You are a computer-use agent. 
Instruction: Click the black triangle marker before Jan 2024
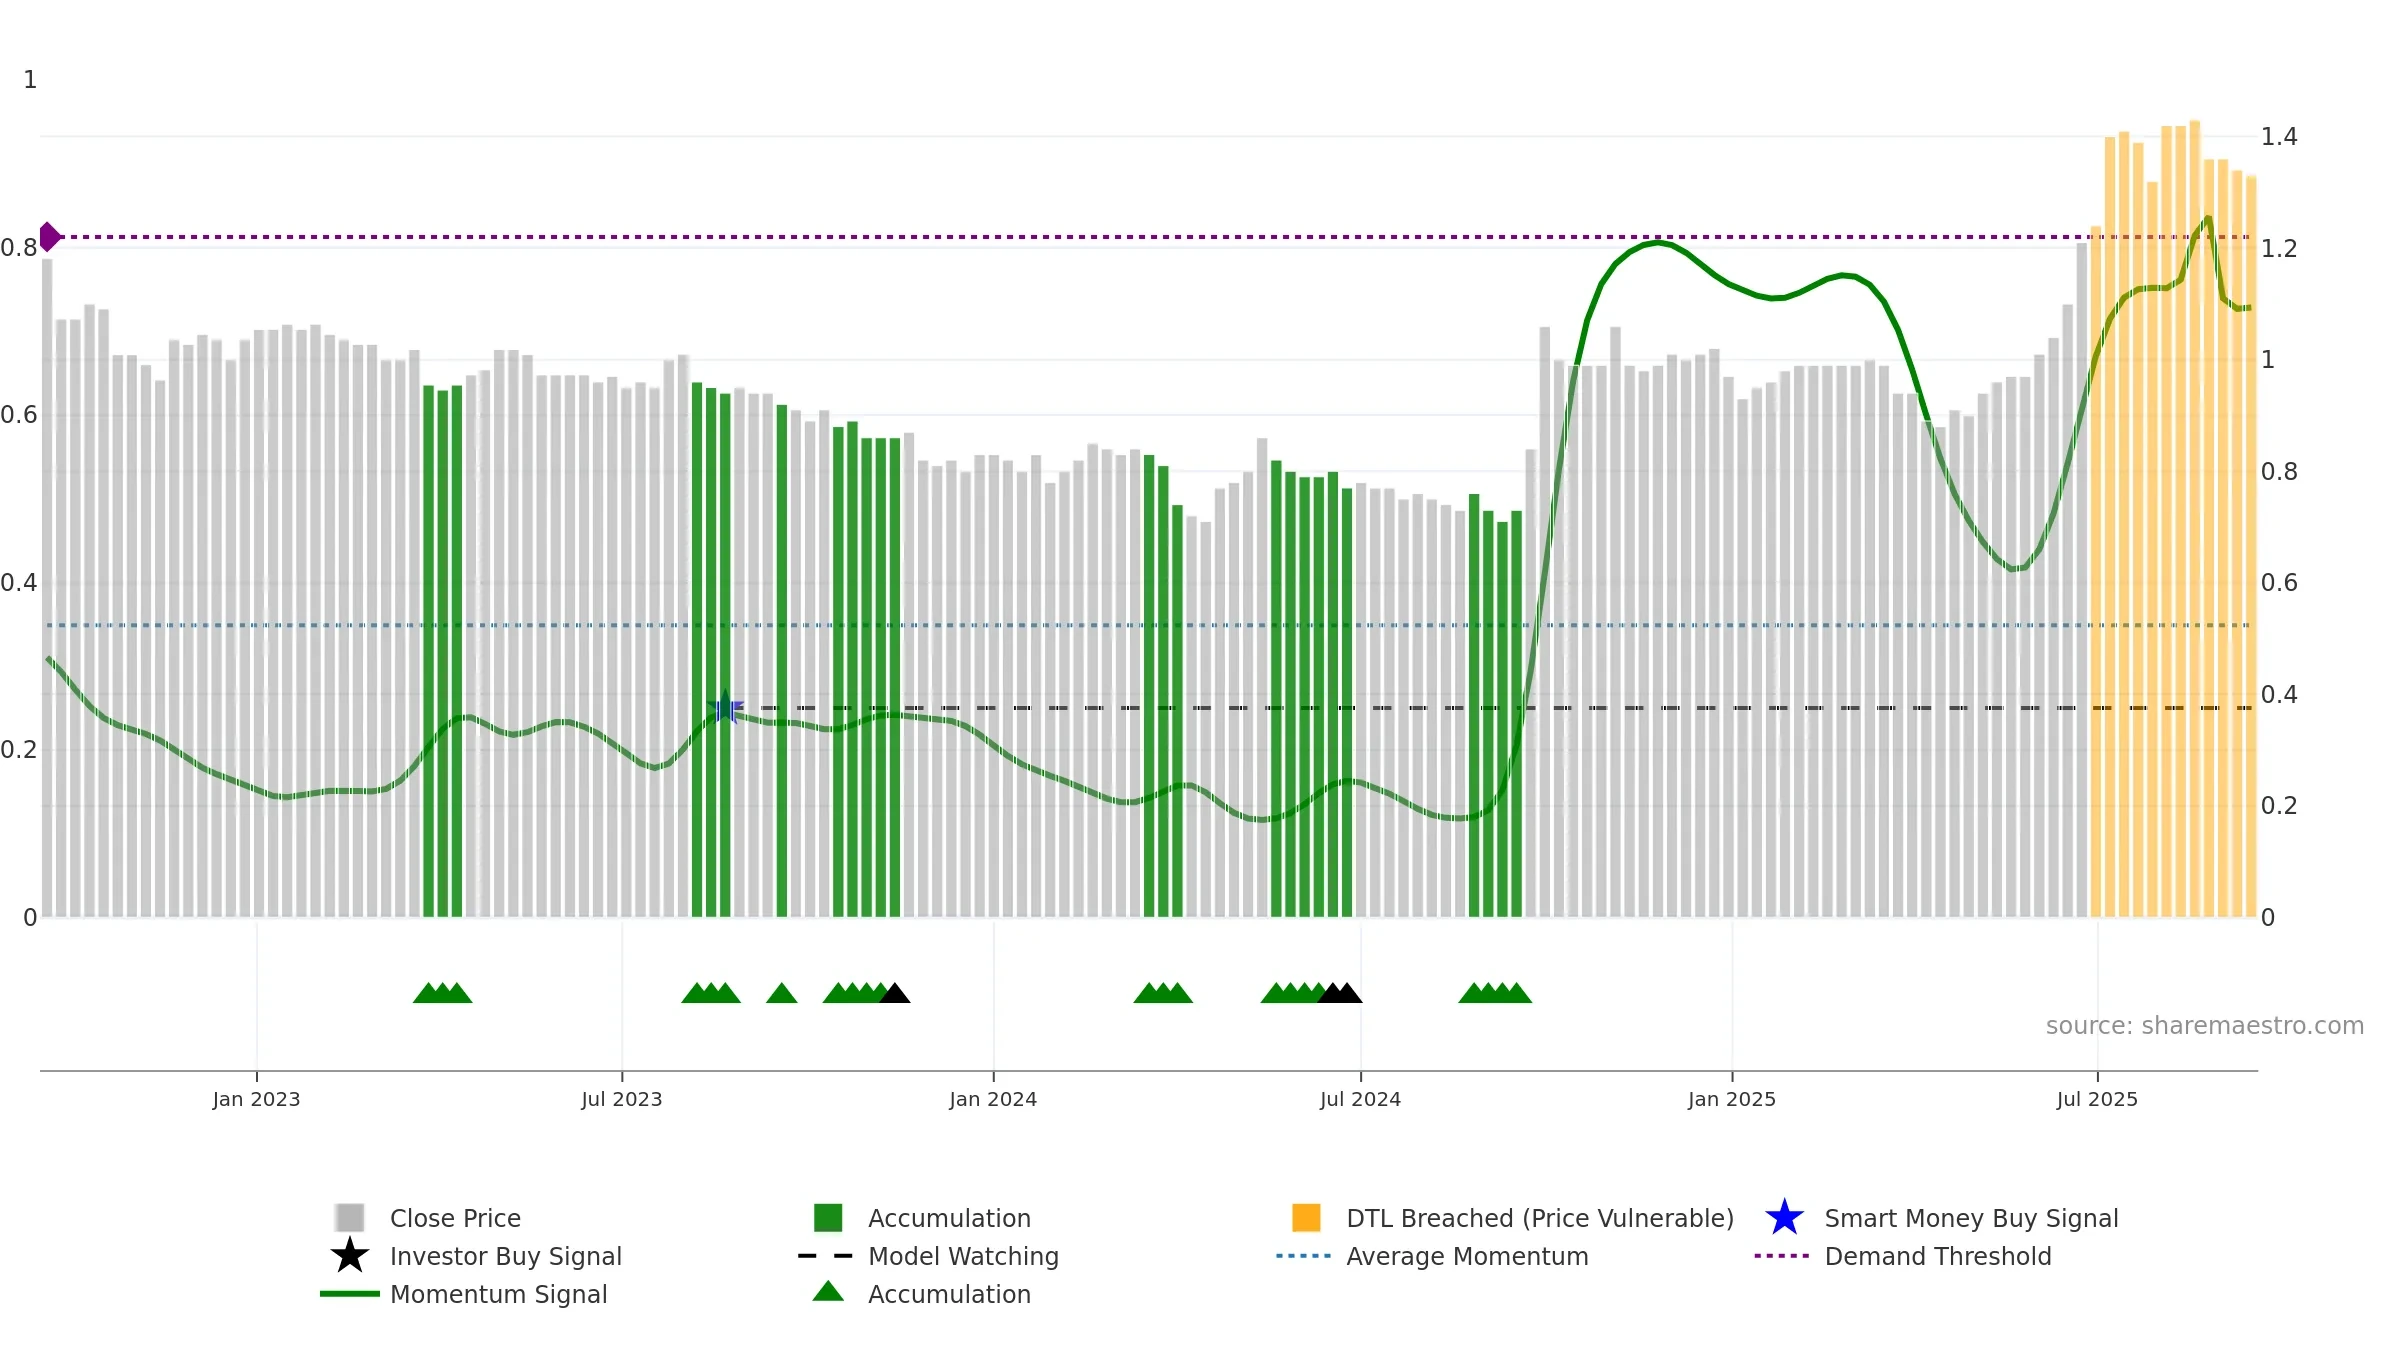[895, 993]
